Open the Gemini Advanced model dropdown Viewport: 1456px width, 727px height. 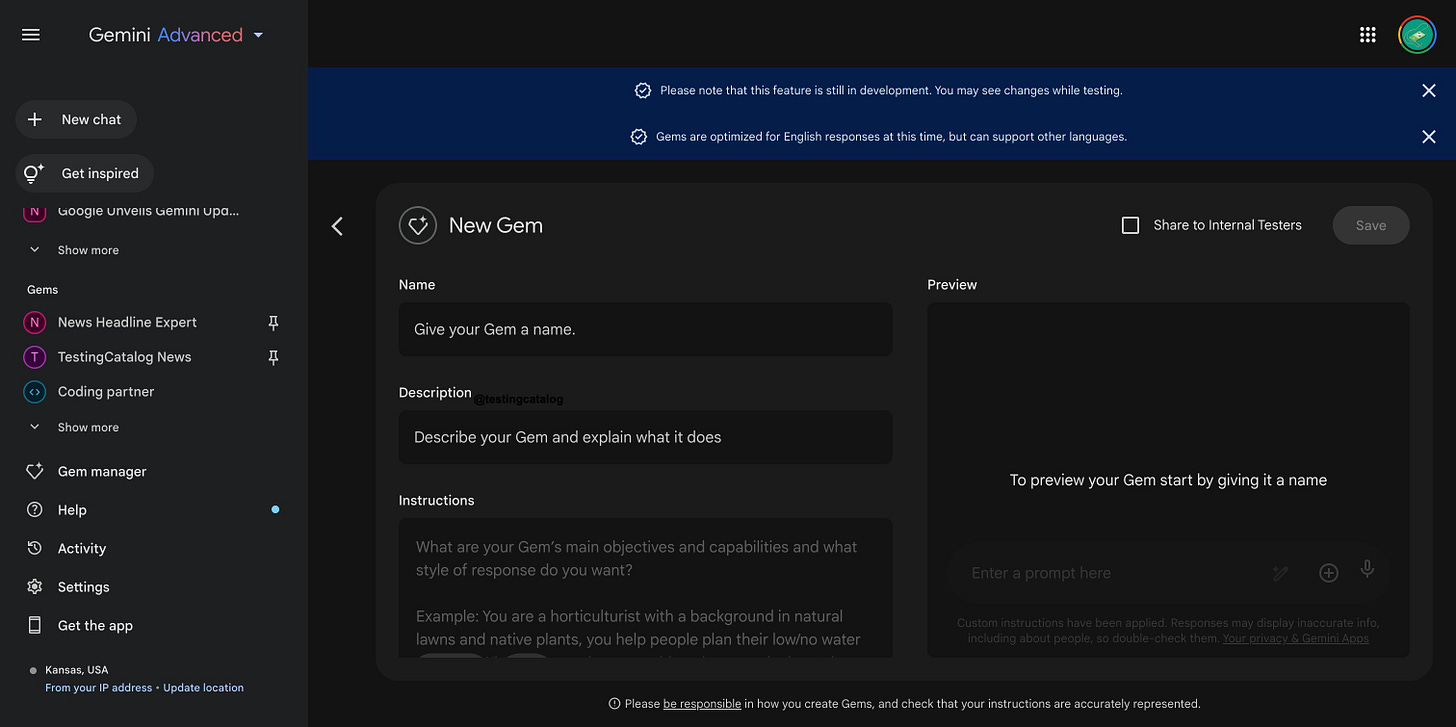[176, 35]
